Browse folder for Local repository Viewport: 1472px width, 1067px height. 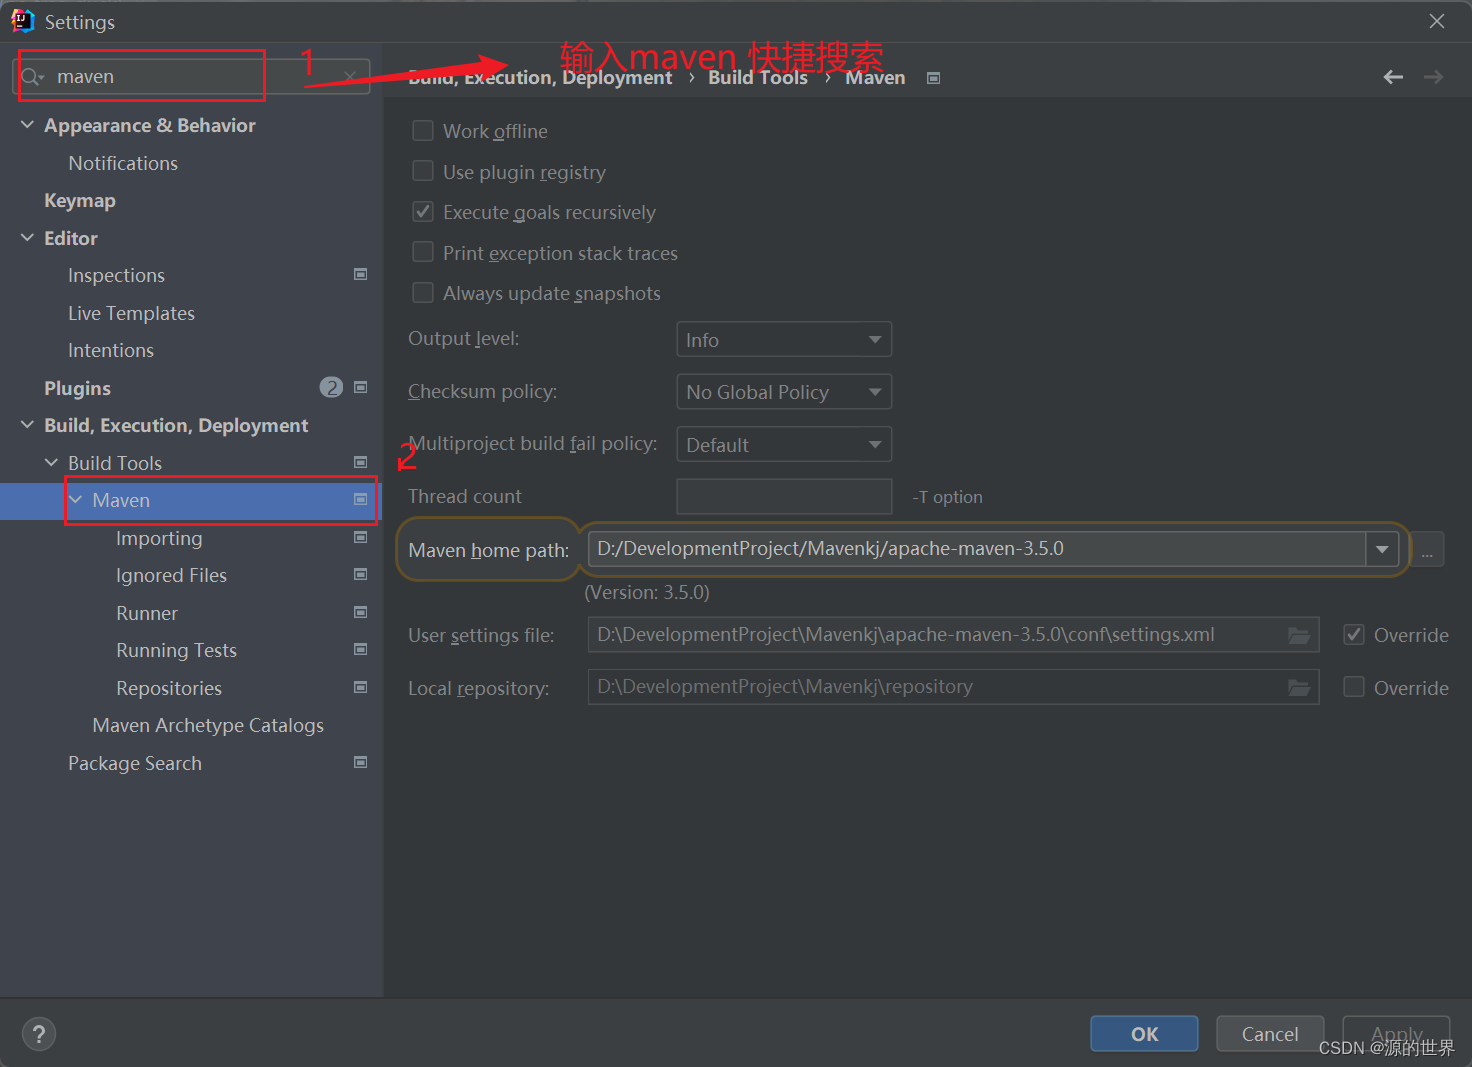pyautogui.click(x=1299, y=687)
